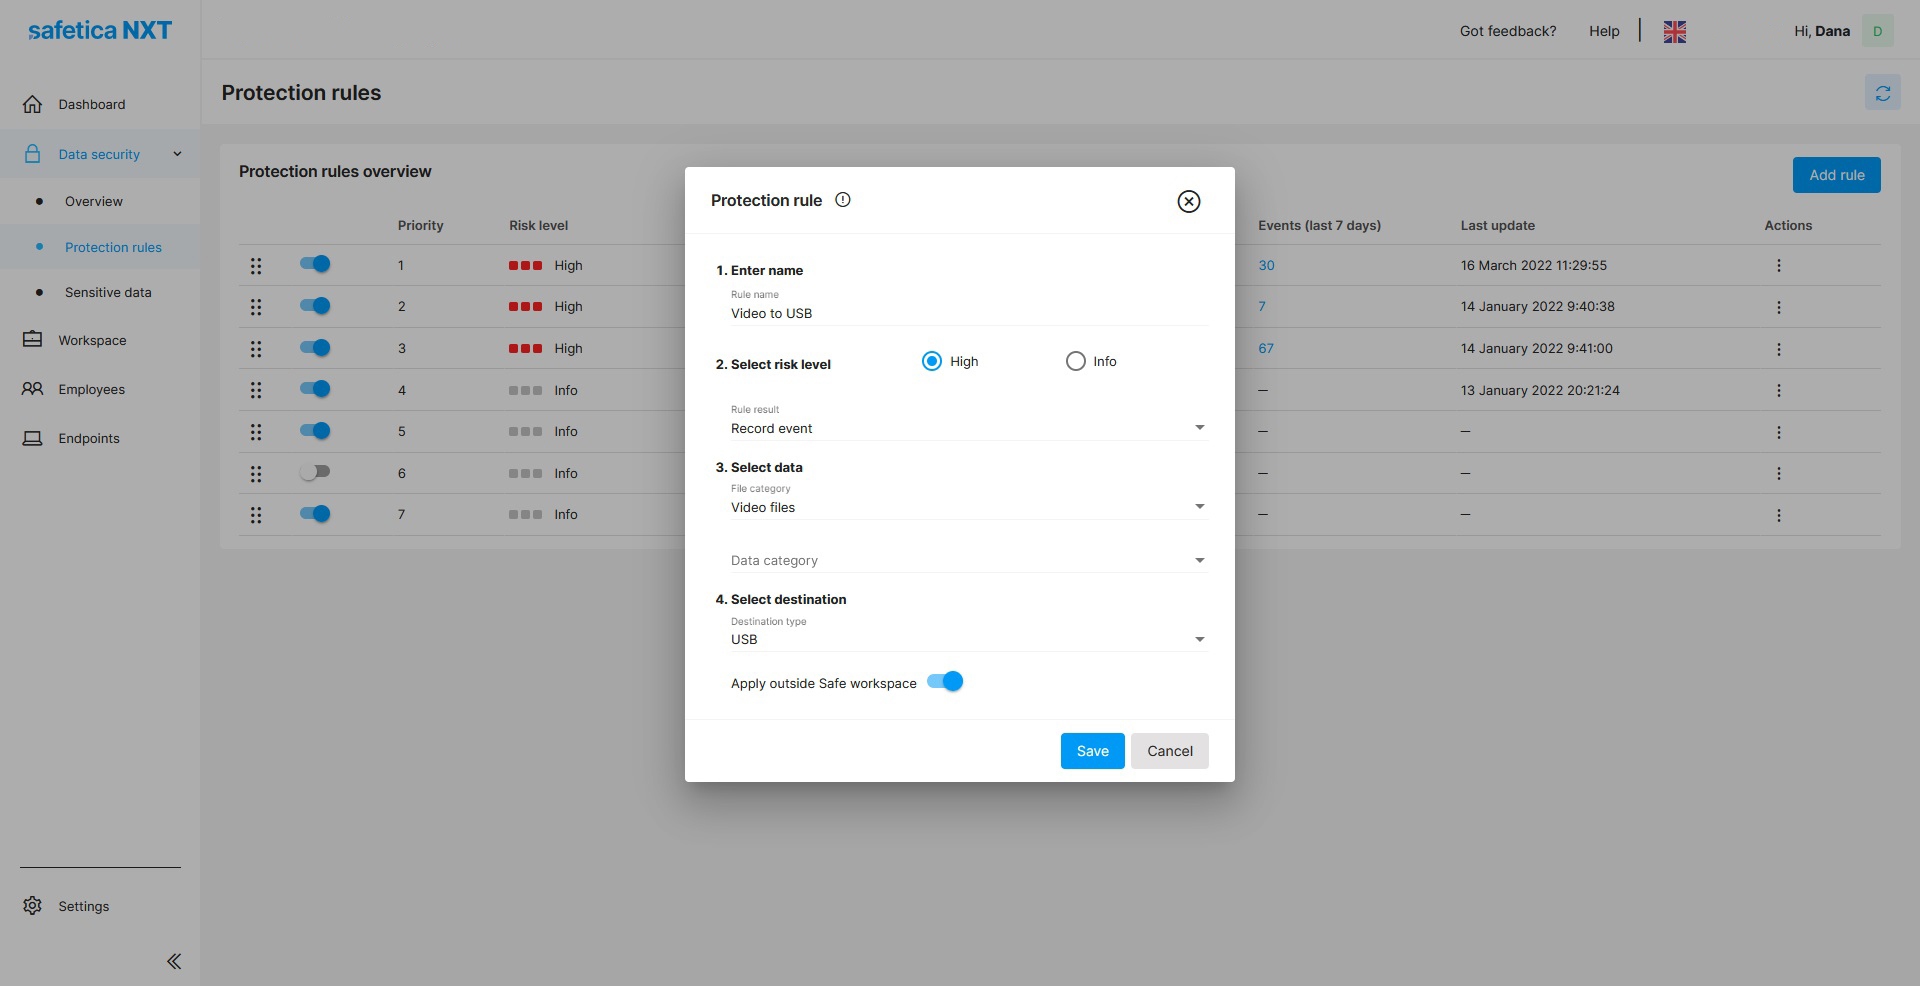Image resolution: width=1920 pixels, height=986 pixels.
Task: Toggle the switch for priority 5 rule
Action: point(315,431)
